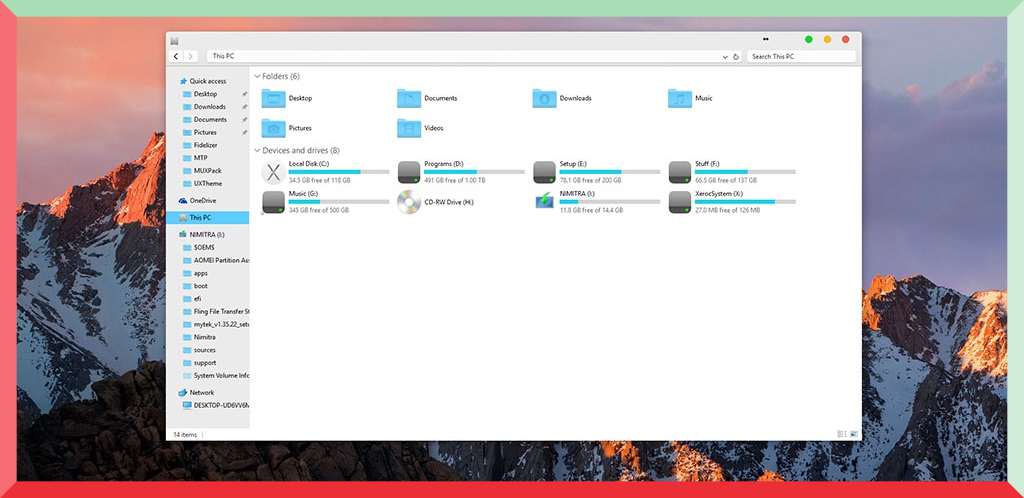Click "345 GB free of 500 GB" text

pos(319,210)
